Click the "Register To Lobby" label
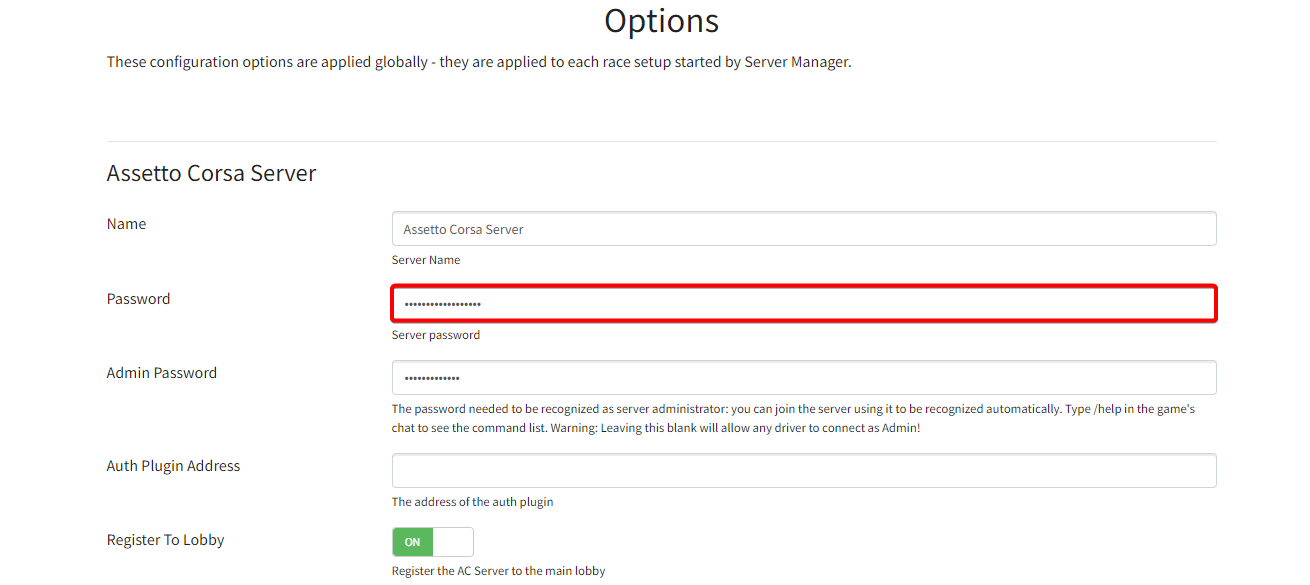 tap(165, 540)
